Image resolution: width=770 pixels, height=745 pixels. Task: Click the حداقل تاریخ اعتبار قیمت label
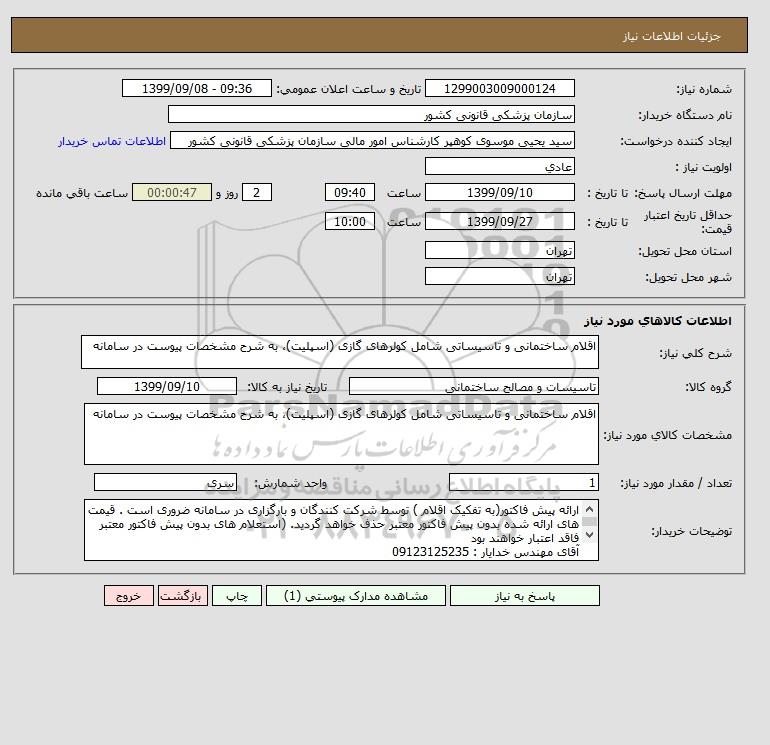[688, 222]
